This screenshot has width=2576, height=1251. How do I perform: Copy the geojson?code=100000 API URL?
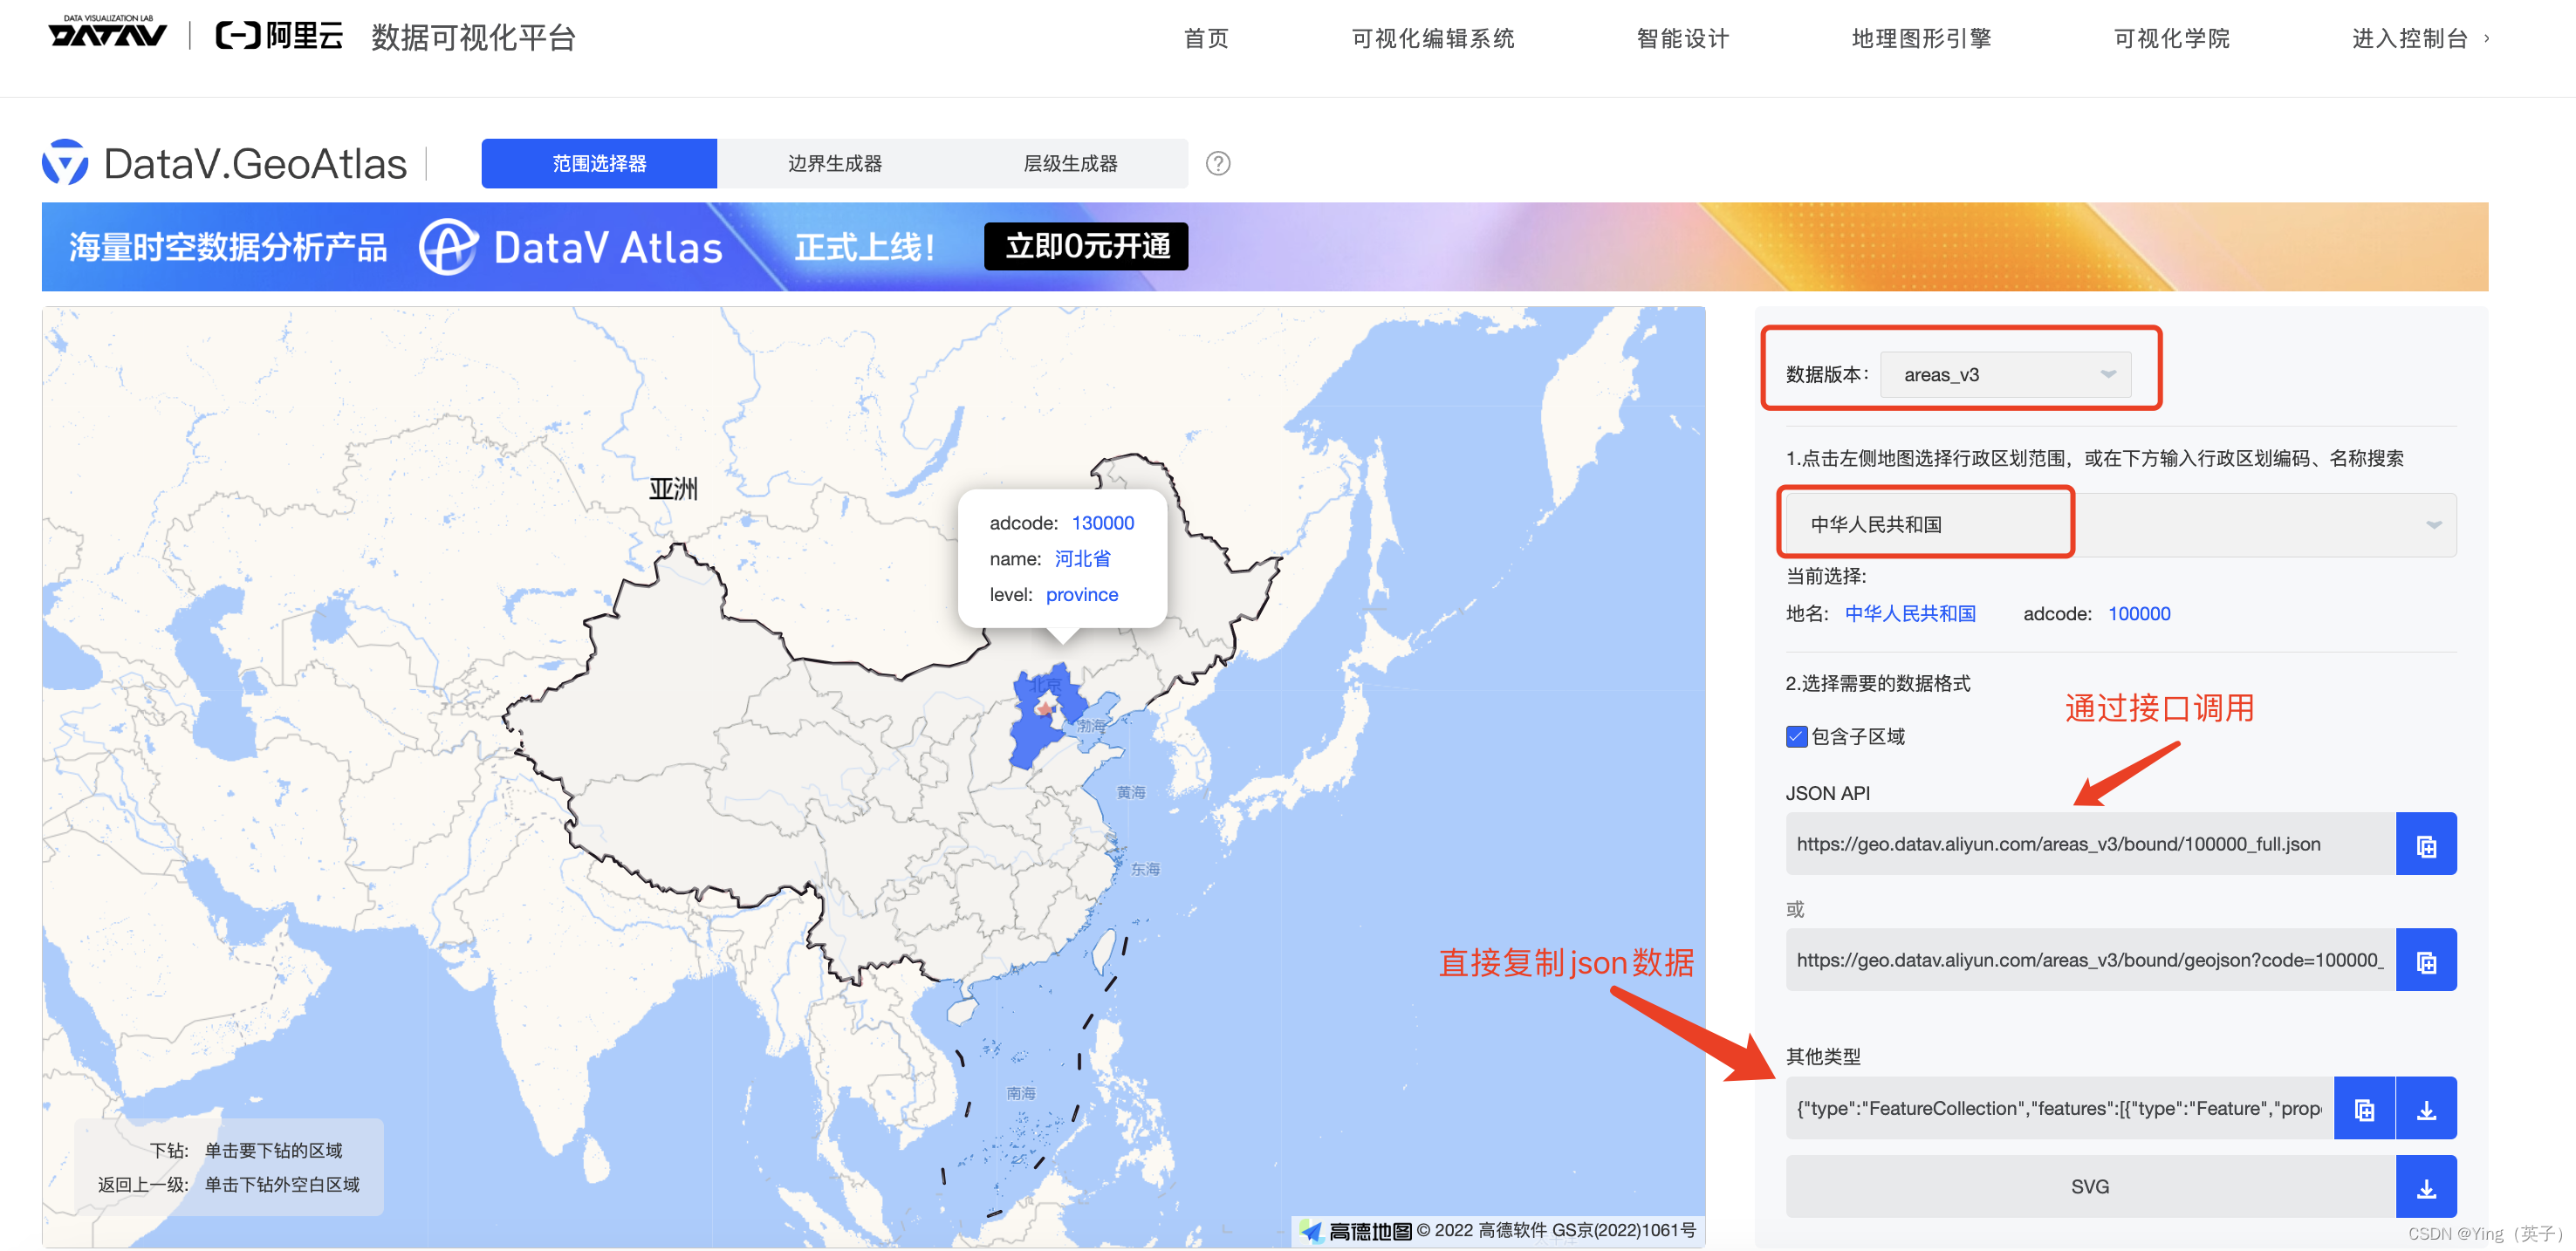pos(2425,960)
